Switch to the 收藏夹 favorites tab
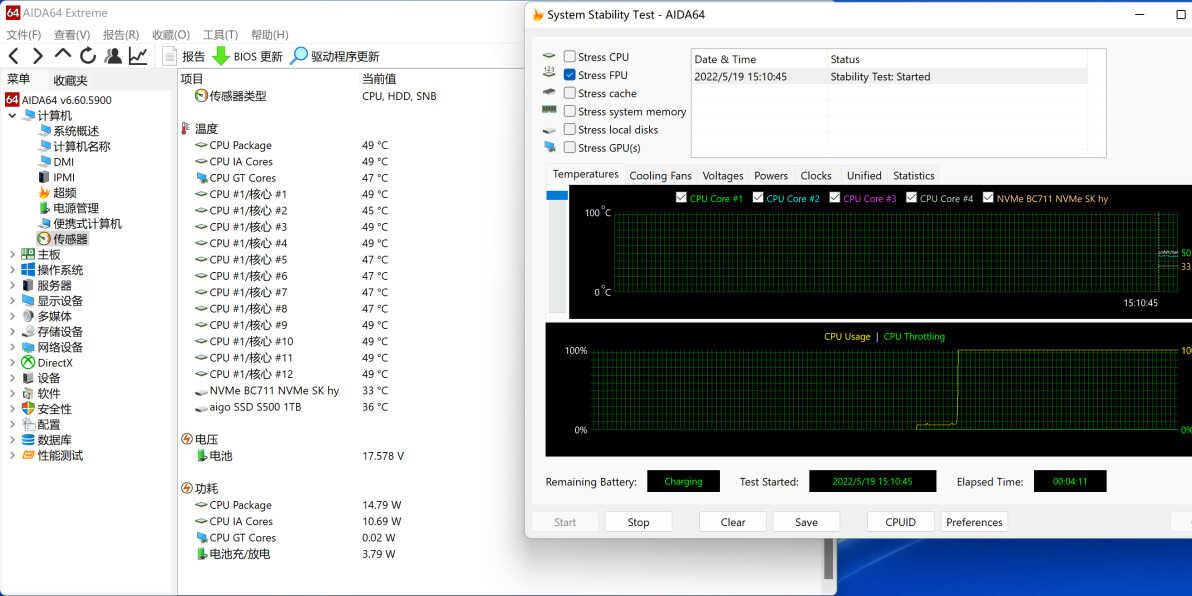1192x596 pixels. coord(71,80)
